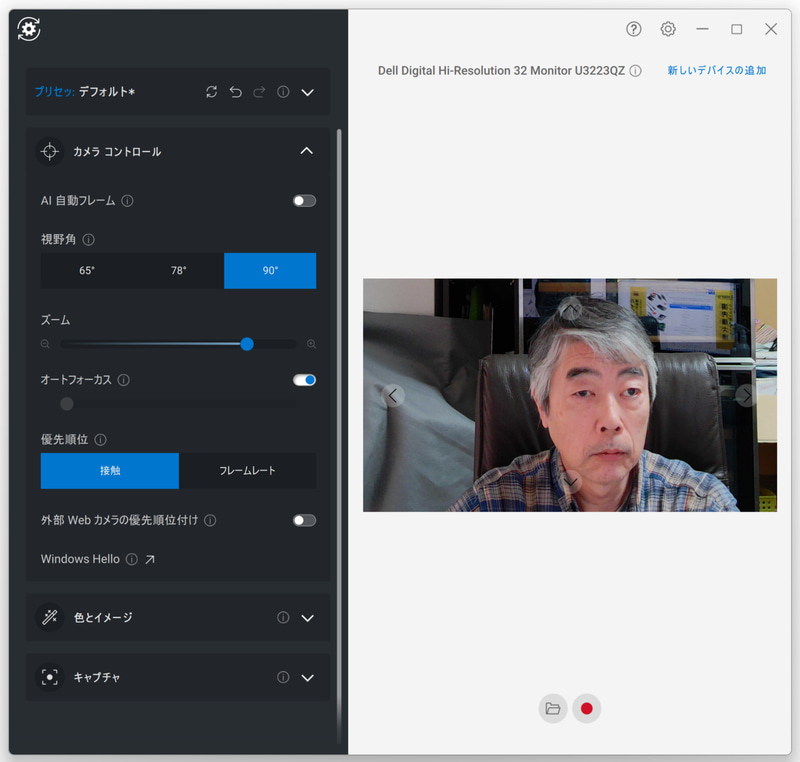Select the 90° field of view

click(270, 271)
